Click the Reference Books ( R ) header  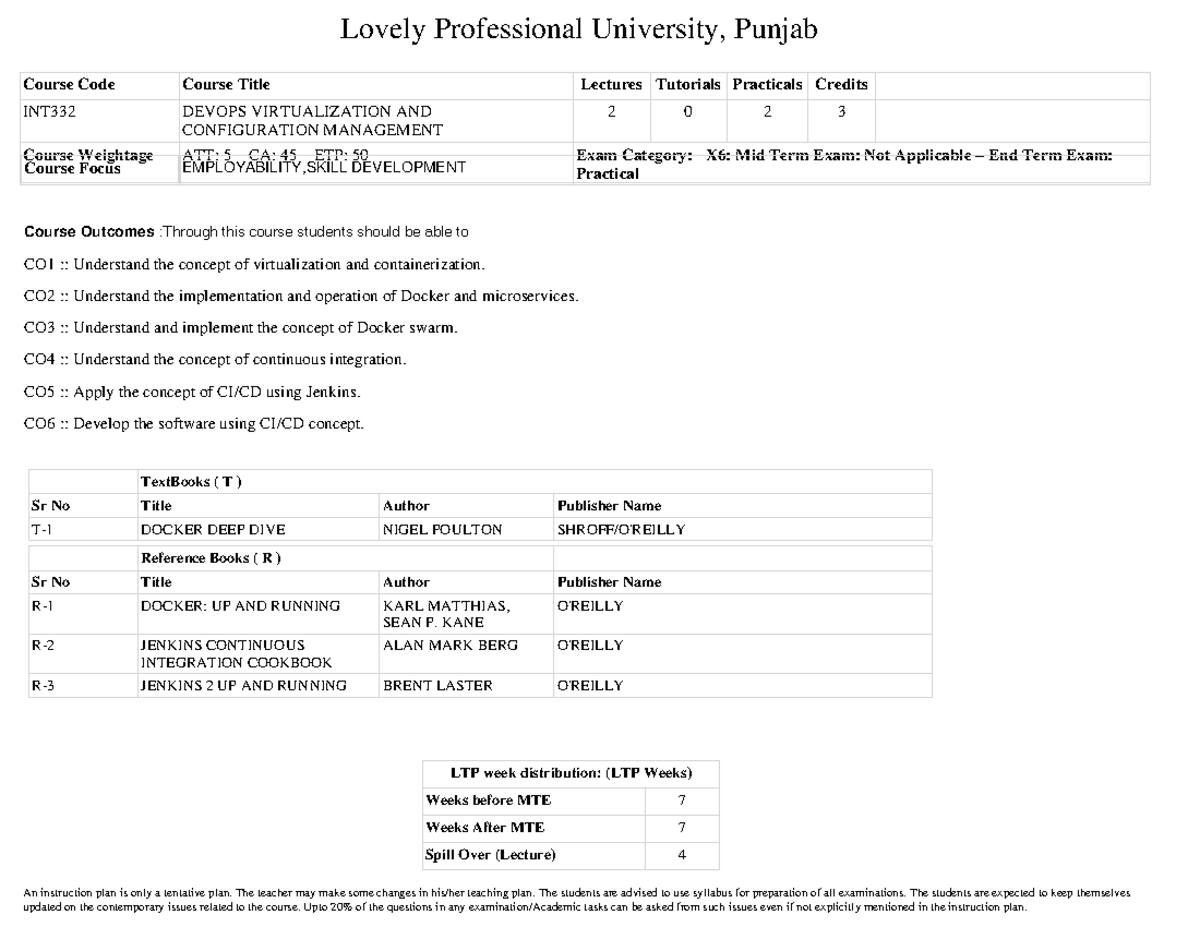click(x=210, y=558)
